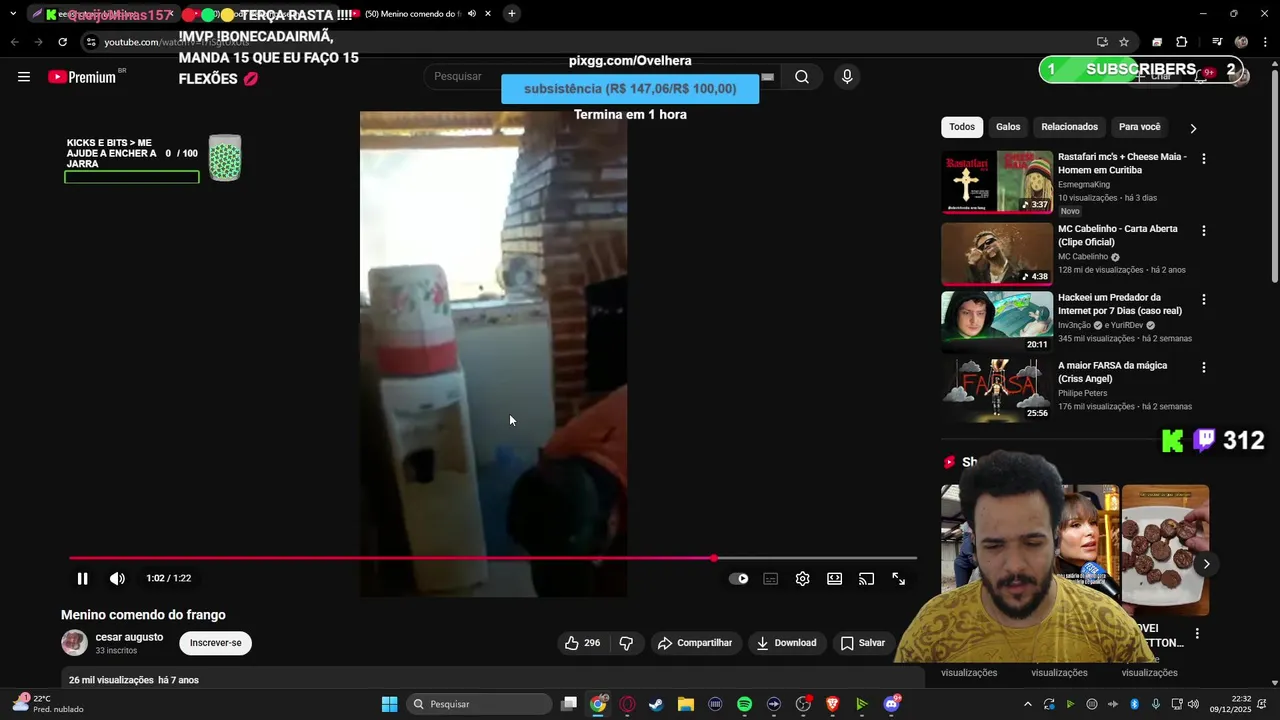Subscribe using the Inscrever-se button
The image size is (1280, 720).
click(216, 643)
